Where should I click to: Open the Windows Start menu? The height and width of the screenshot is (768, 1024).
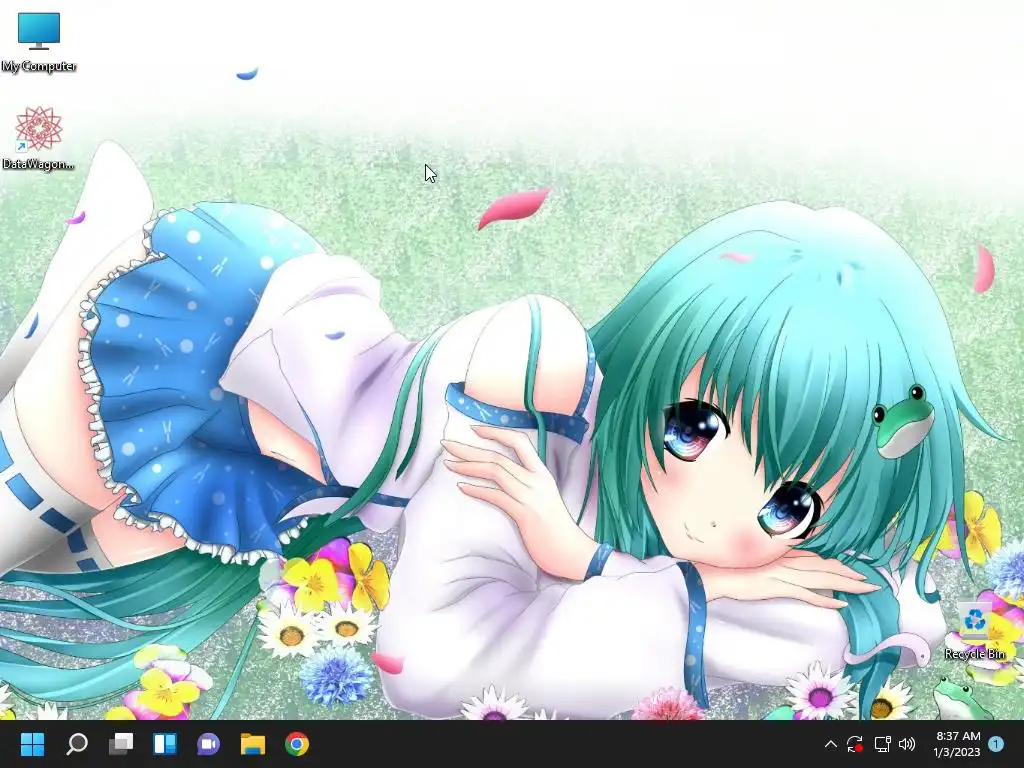(33, 744)
